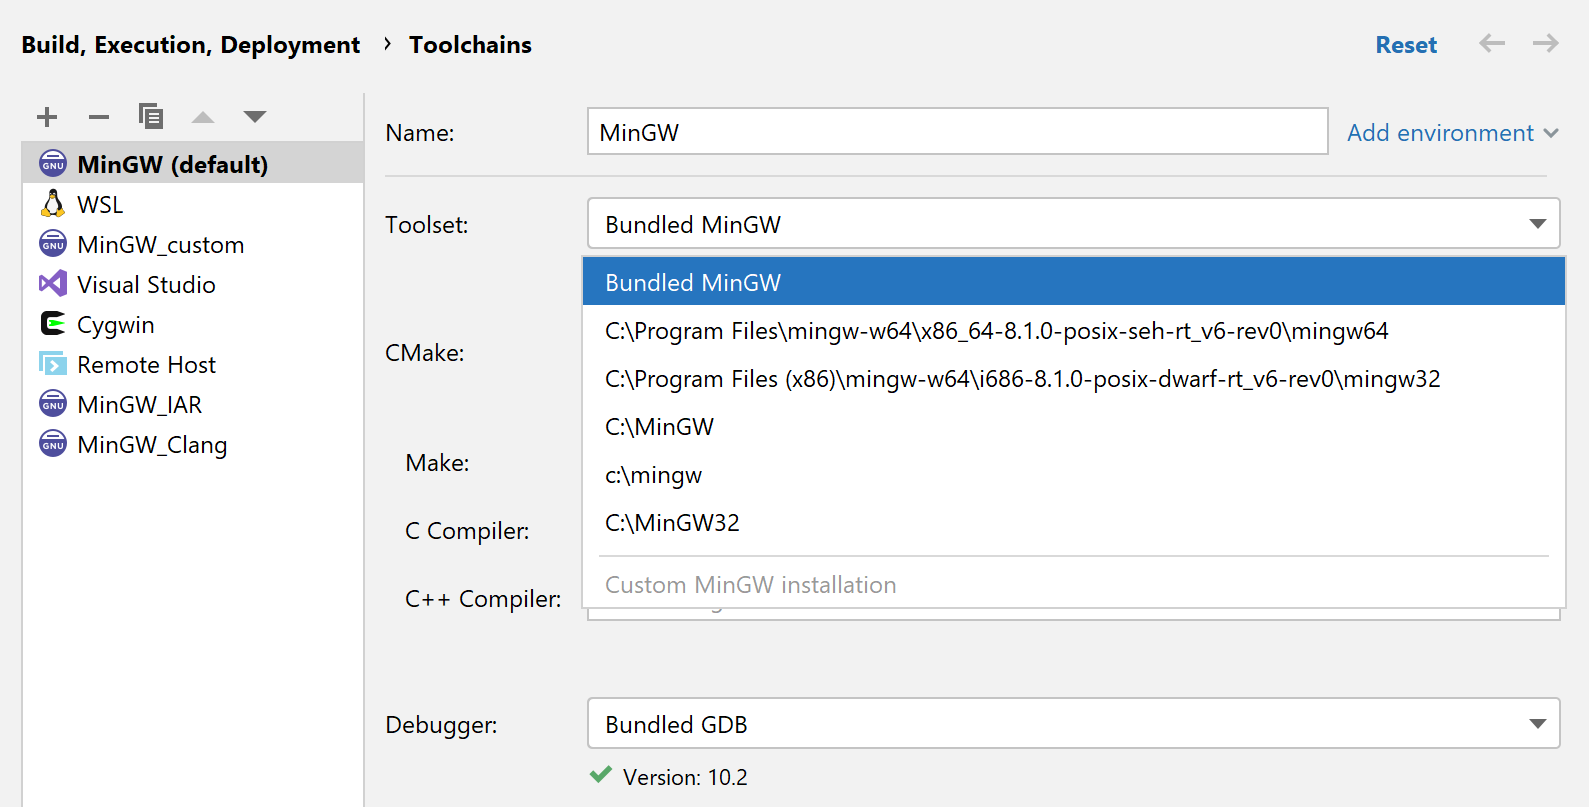1589x807 pixels.
Task: Move toolchain up with the up arrow
Action: point(203,117)
